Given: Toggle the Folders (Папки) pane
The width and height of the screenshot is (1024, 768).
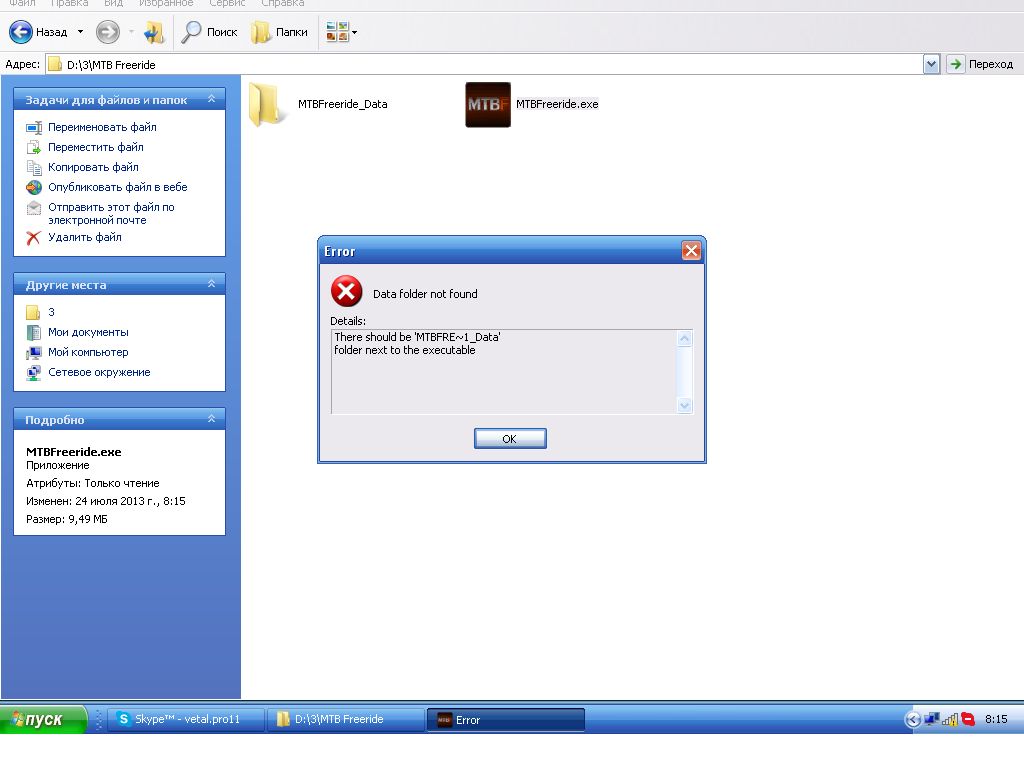Looking at the screenshot, I should tap(280, 31).
